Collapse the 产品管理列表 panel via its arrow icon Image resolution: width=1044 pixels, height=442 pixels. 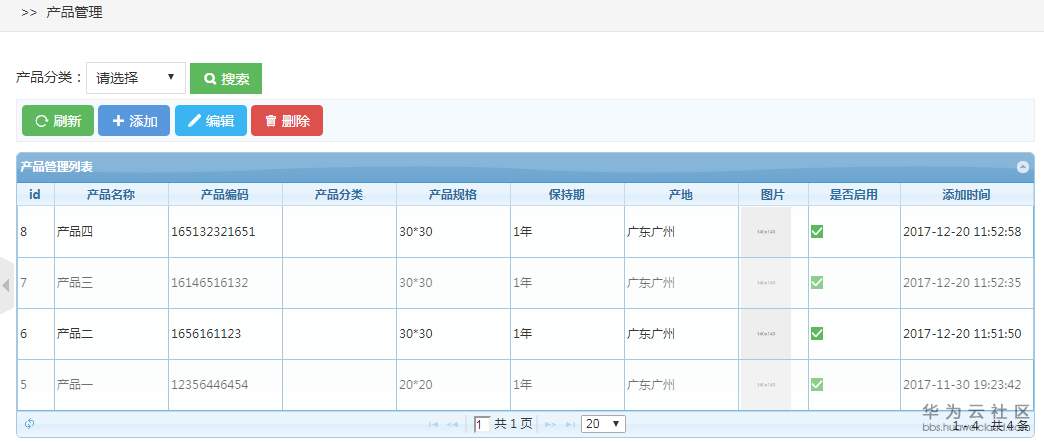[1023, 167]
